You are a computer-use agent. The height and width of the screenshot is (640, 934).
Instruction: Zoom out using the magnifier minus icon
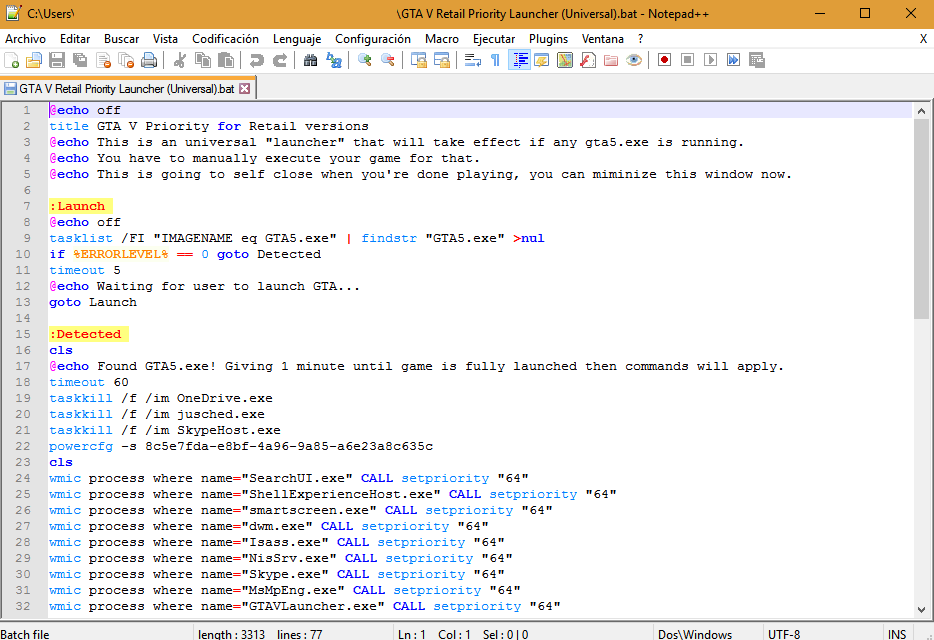(x=388, y=60)
